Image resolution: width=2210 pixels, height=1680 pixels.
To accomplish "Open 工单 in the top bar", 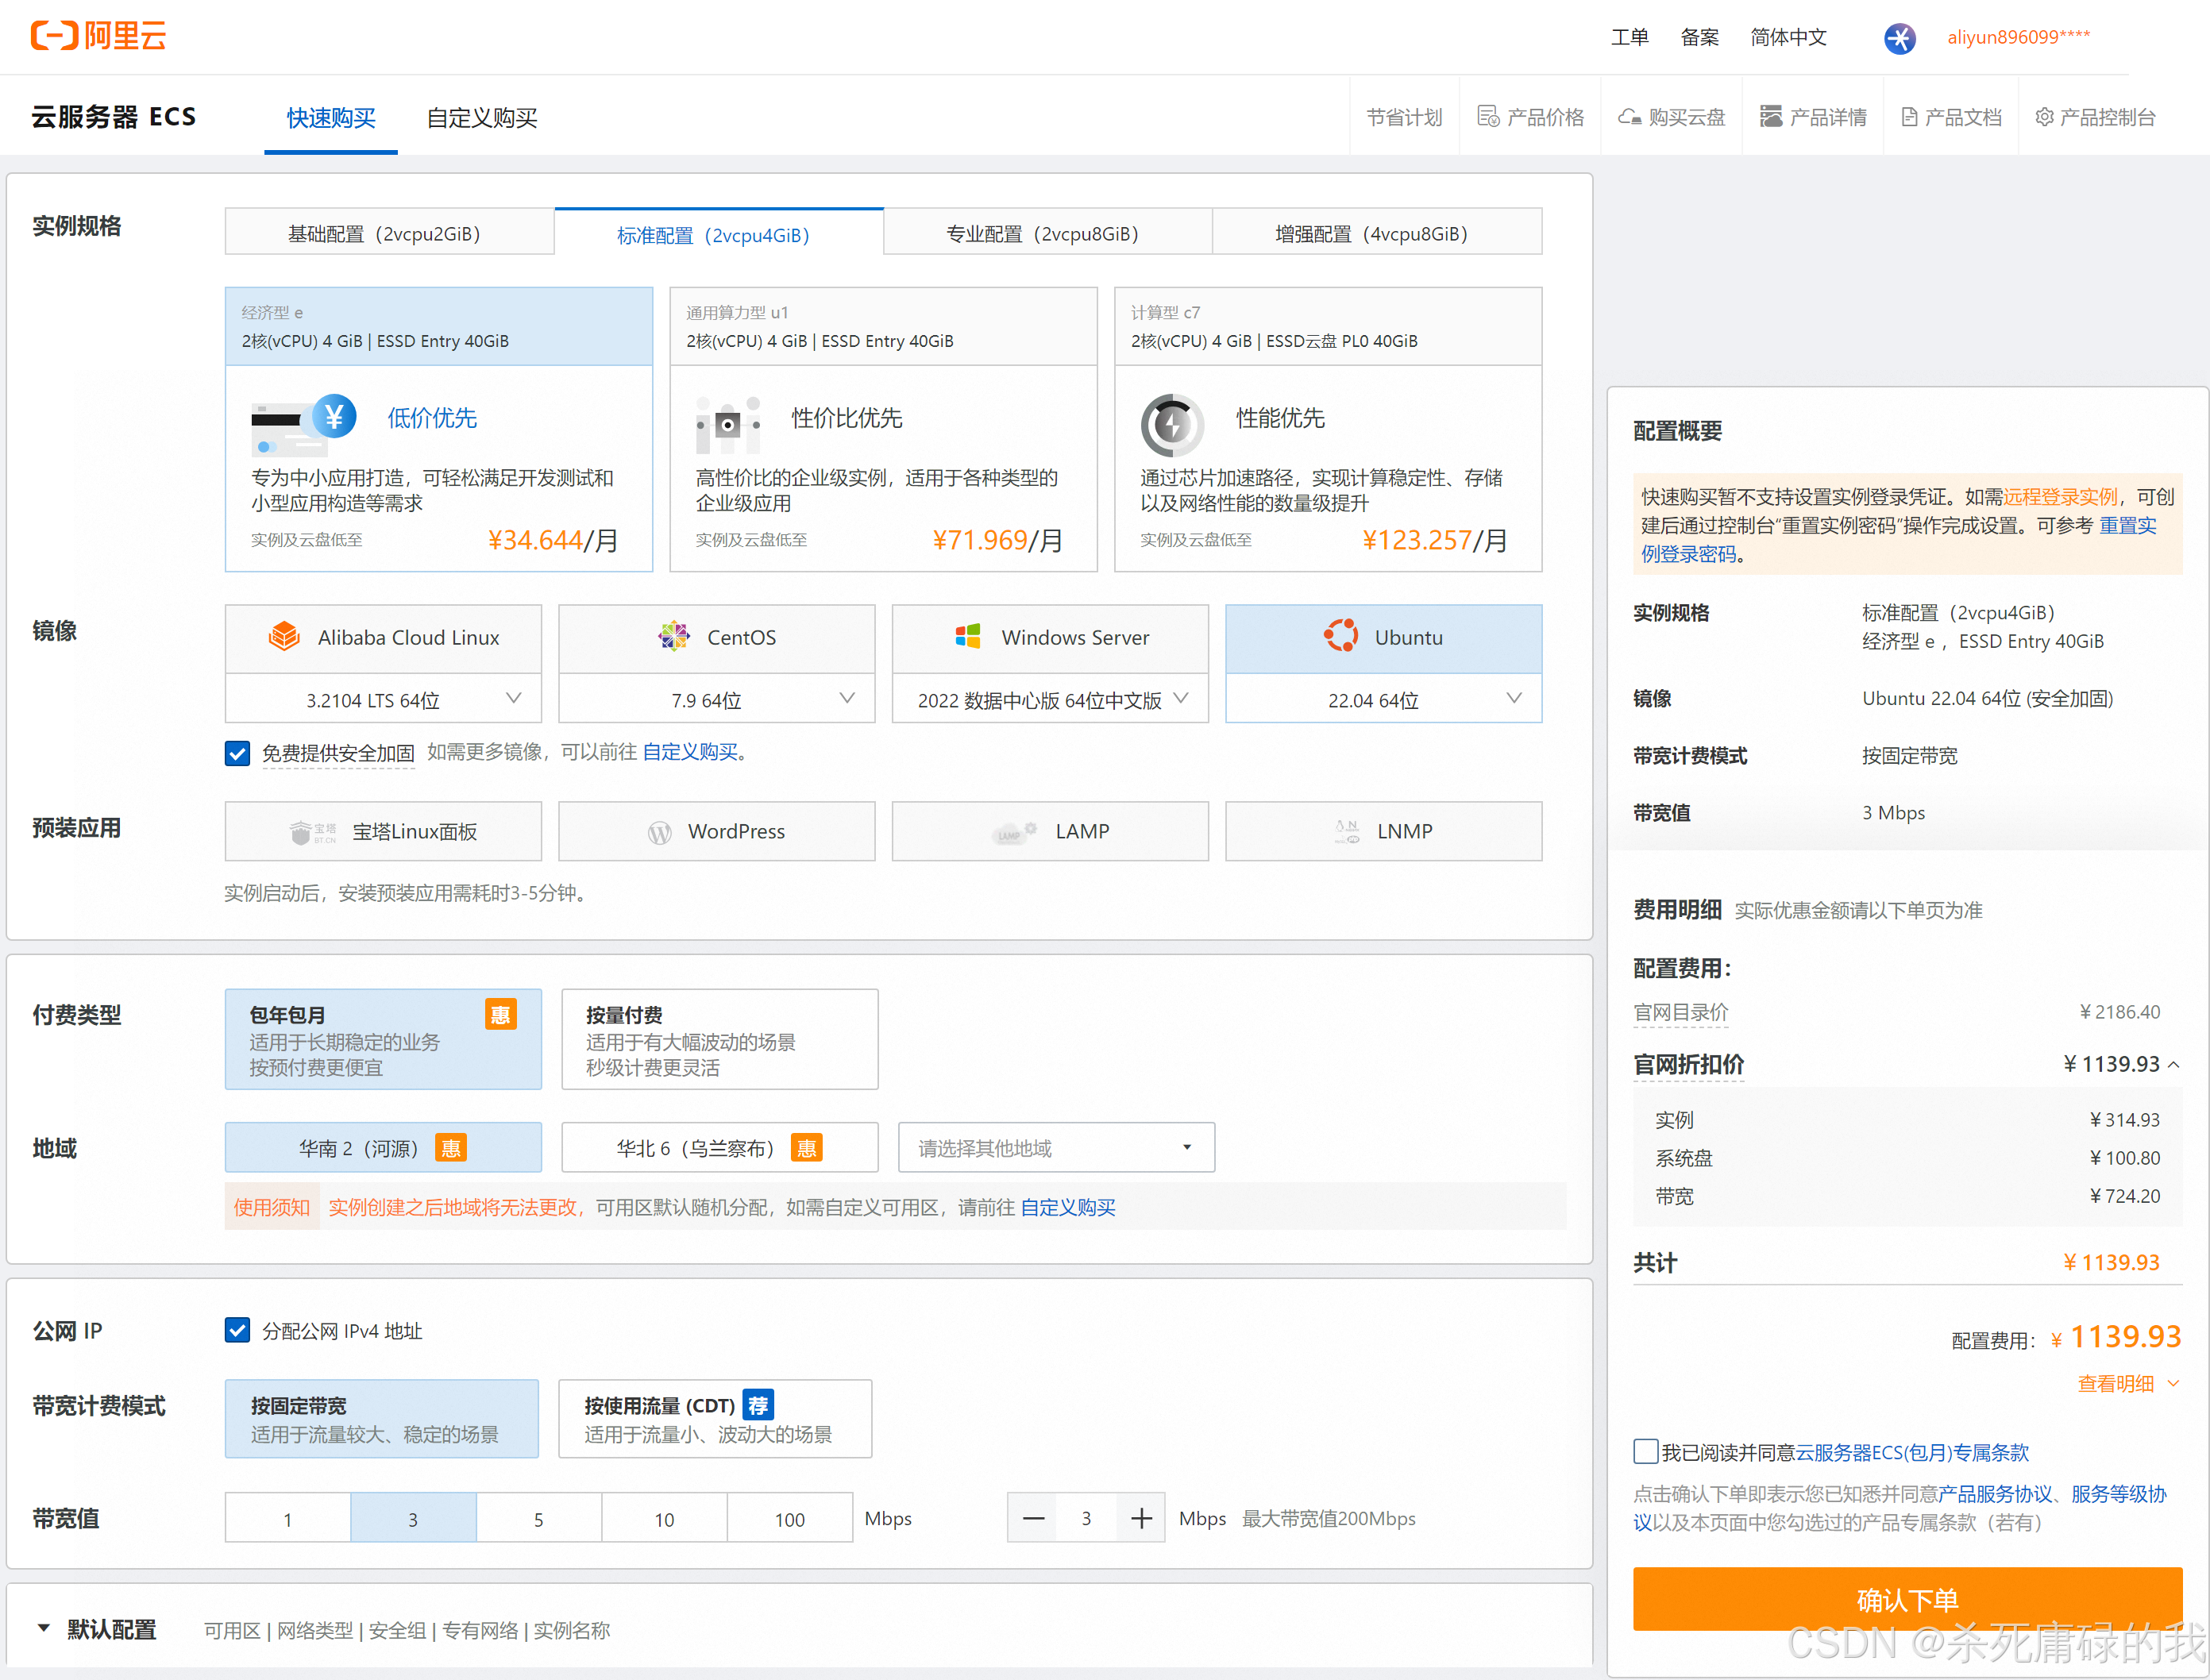I will click(x=1629, y=38).
